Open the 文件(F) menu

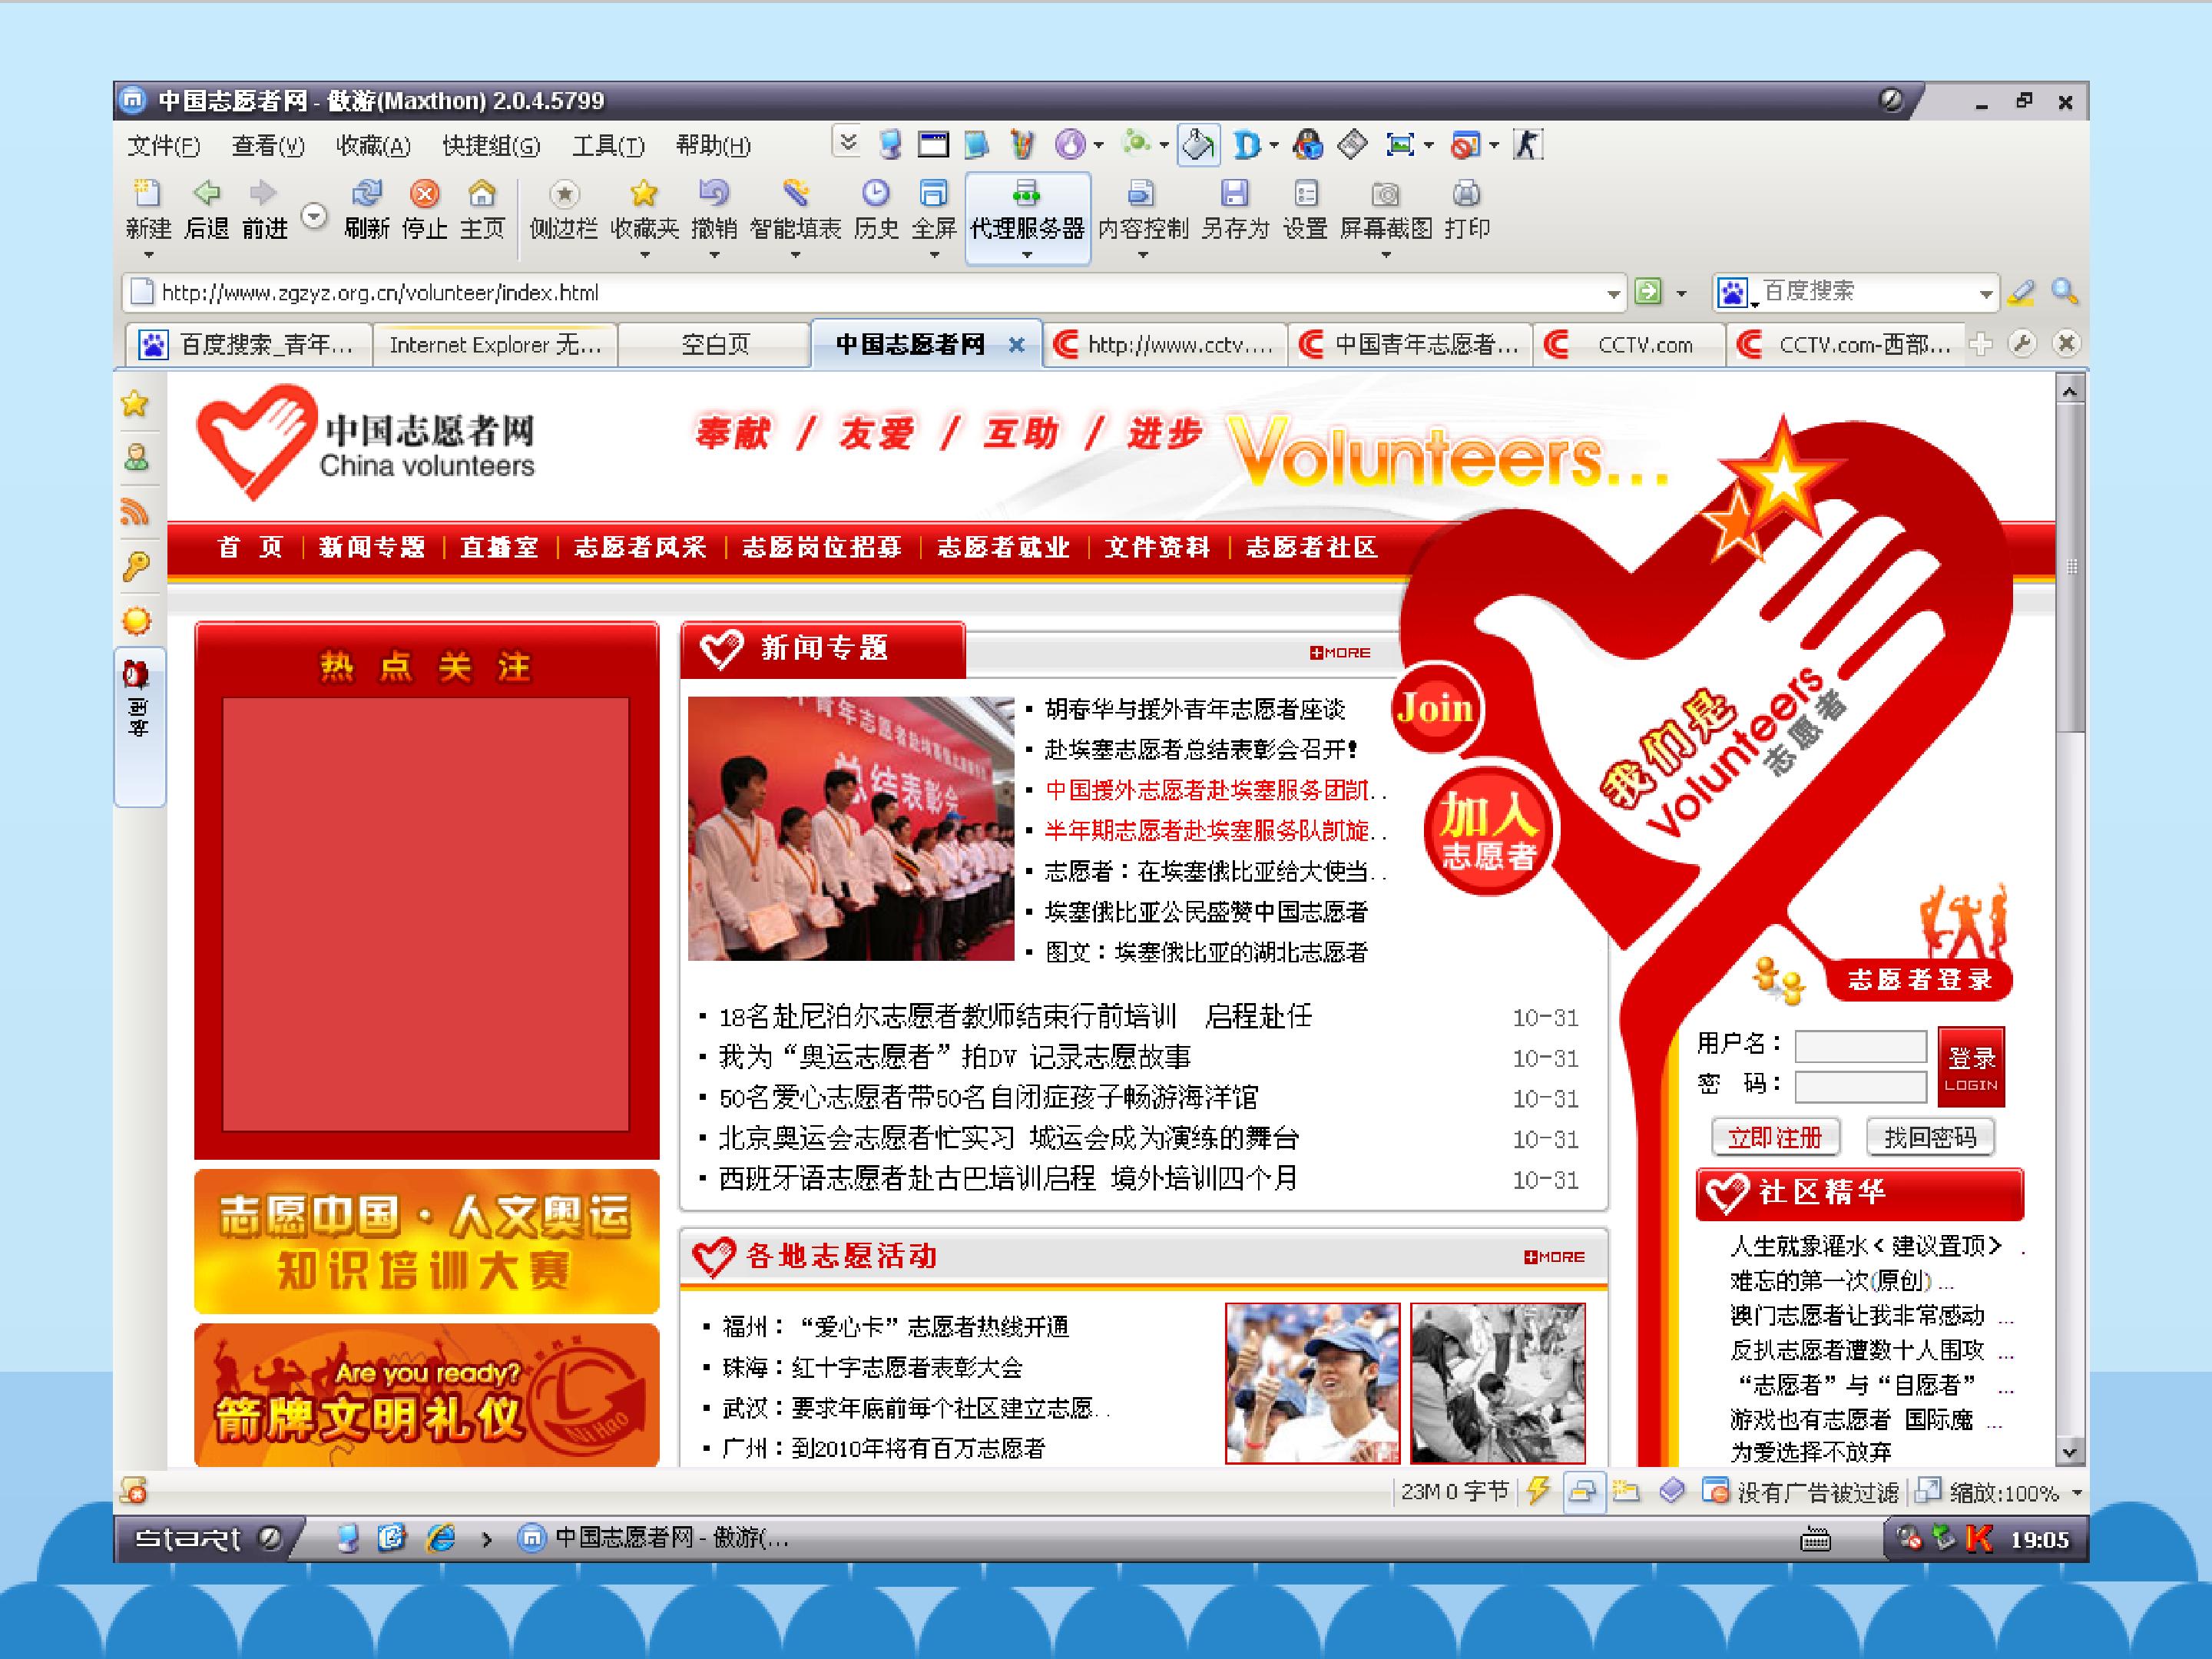(x=164, y=146)
